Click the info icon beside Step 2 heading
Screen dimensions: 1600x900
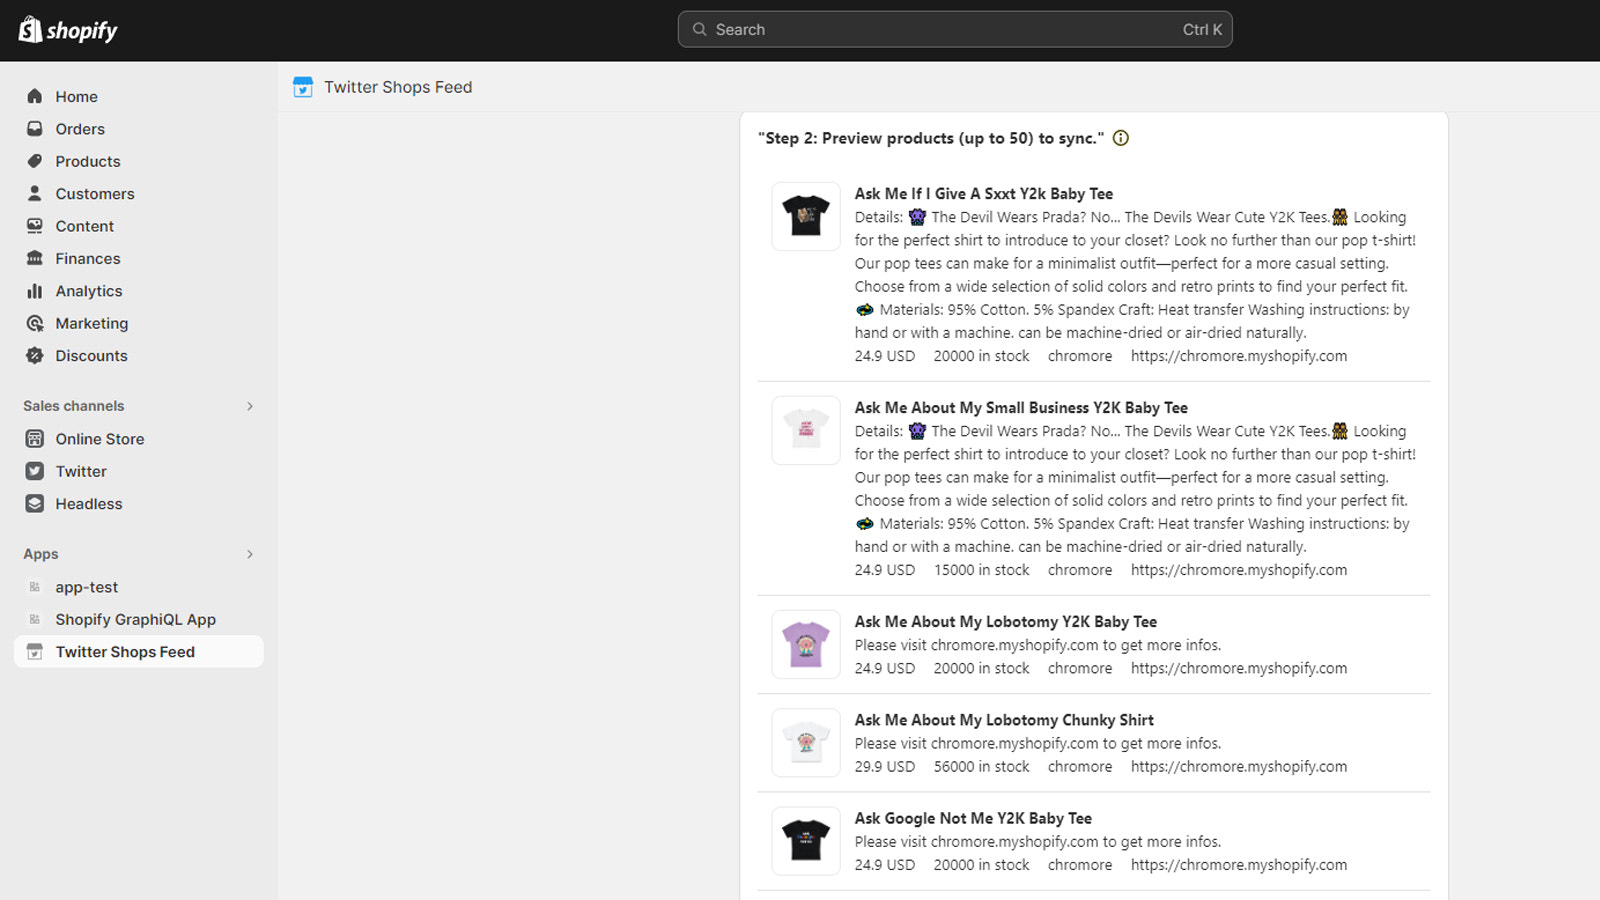(1121, 138)
